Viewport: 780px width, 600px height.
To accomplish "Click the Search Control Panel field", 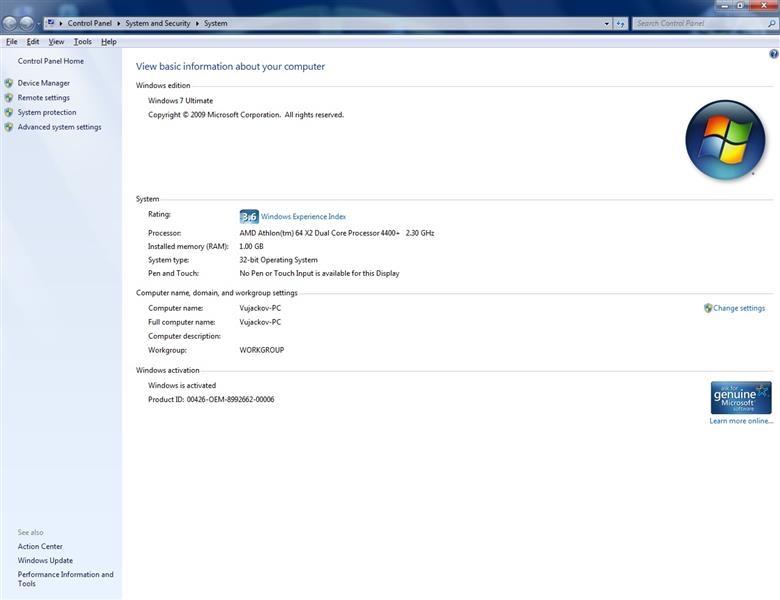I will (x=705, y=23).
